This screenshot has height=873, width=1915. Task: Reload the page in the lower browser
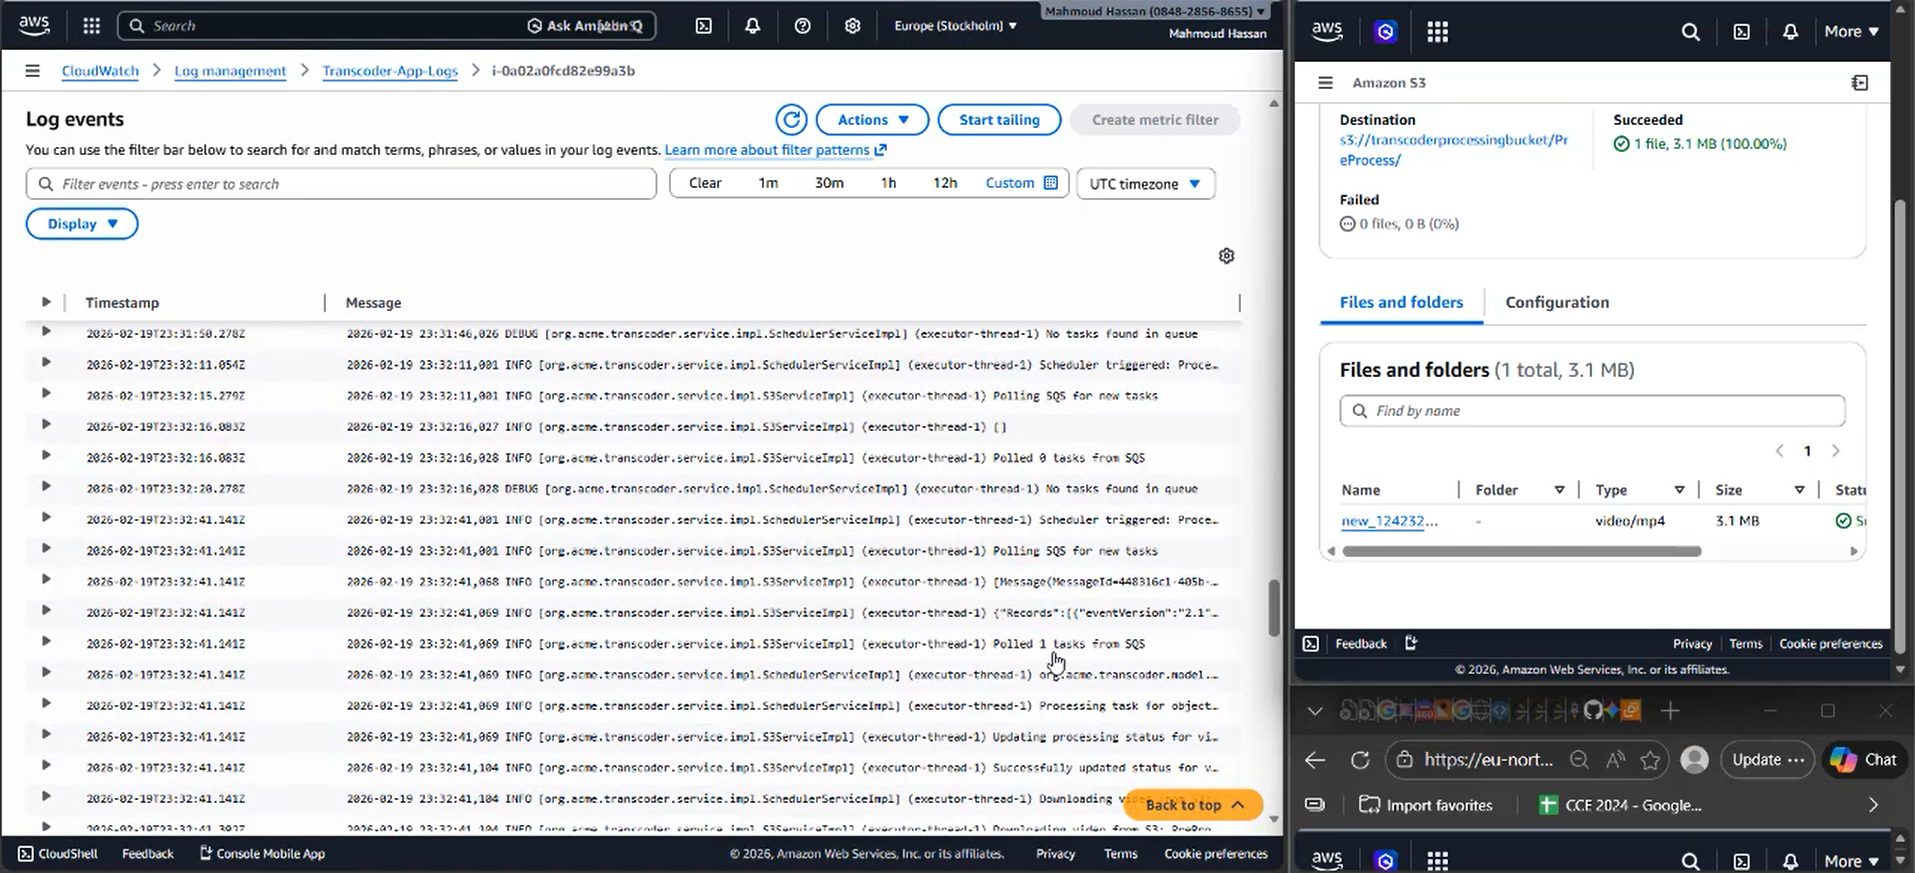pos(1360,760)
